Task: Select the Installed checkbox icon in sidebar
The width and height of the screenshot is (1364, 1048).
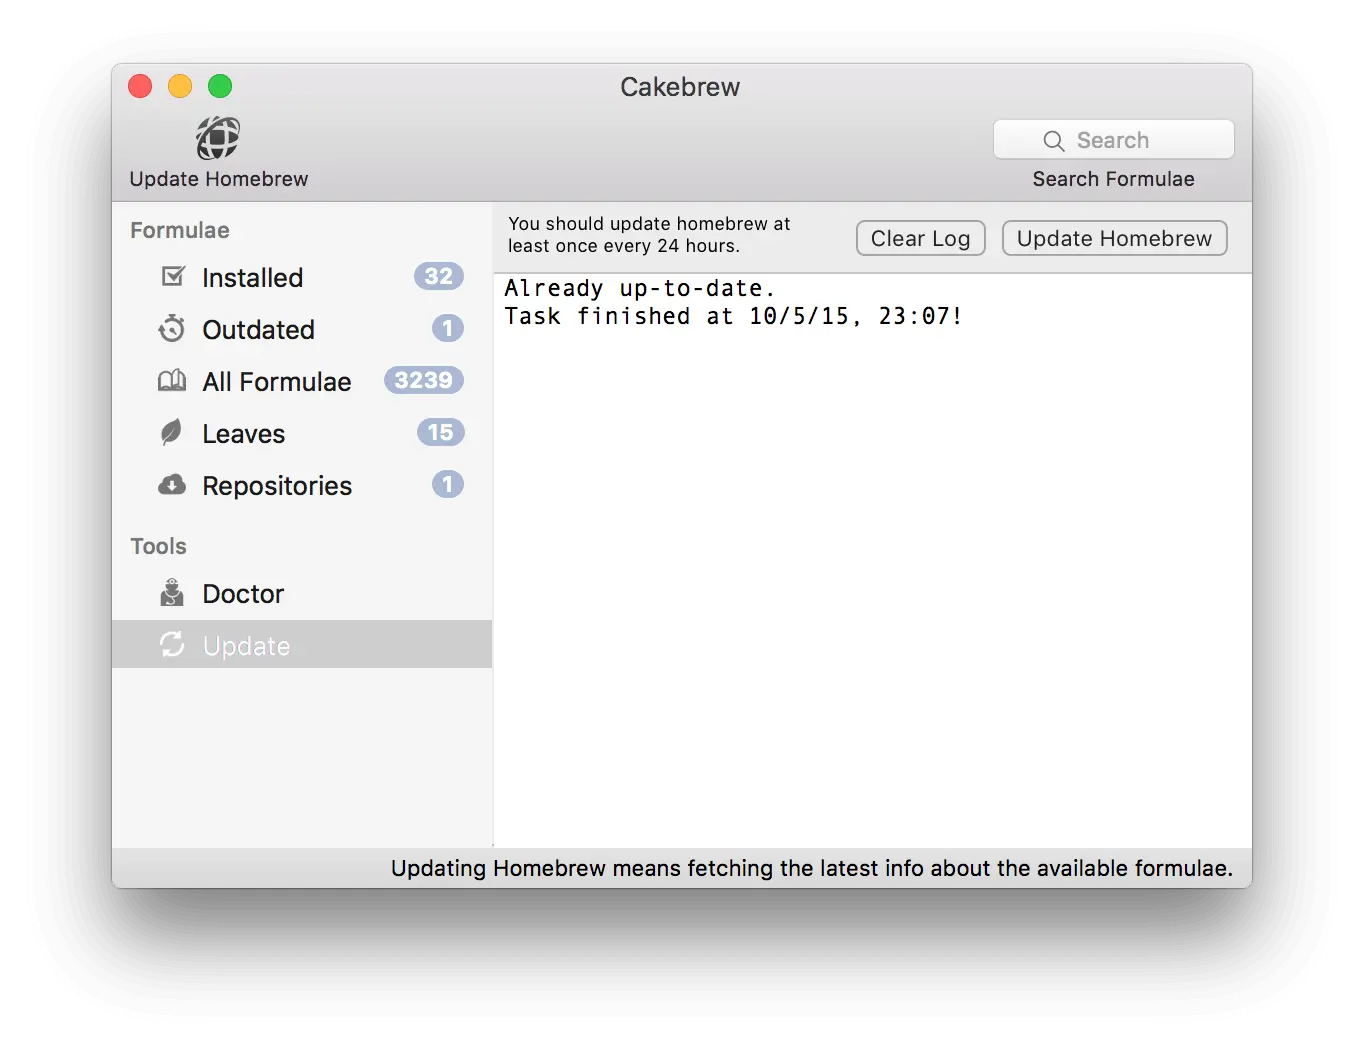Action: (x=173, y=277)
